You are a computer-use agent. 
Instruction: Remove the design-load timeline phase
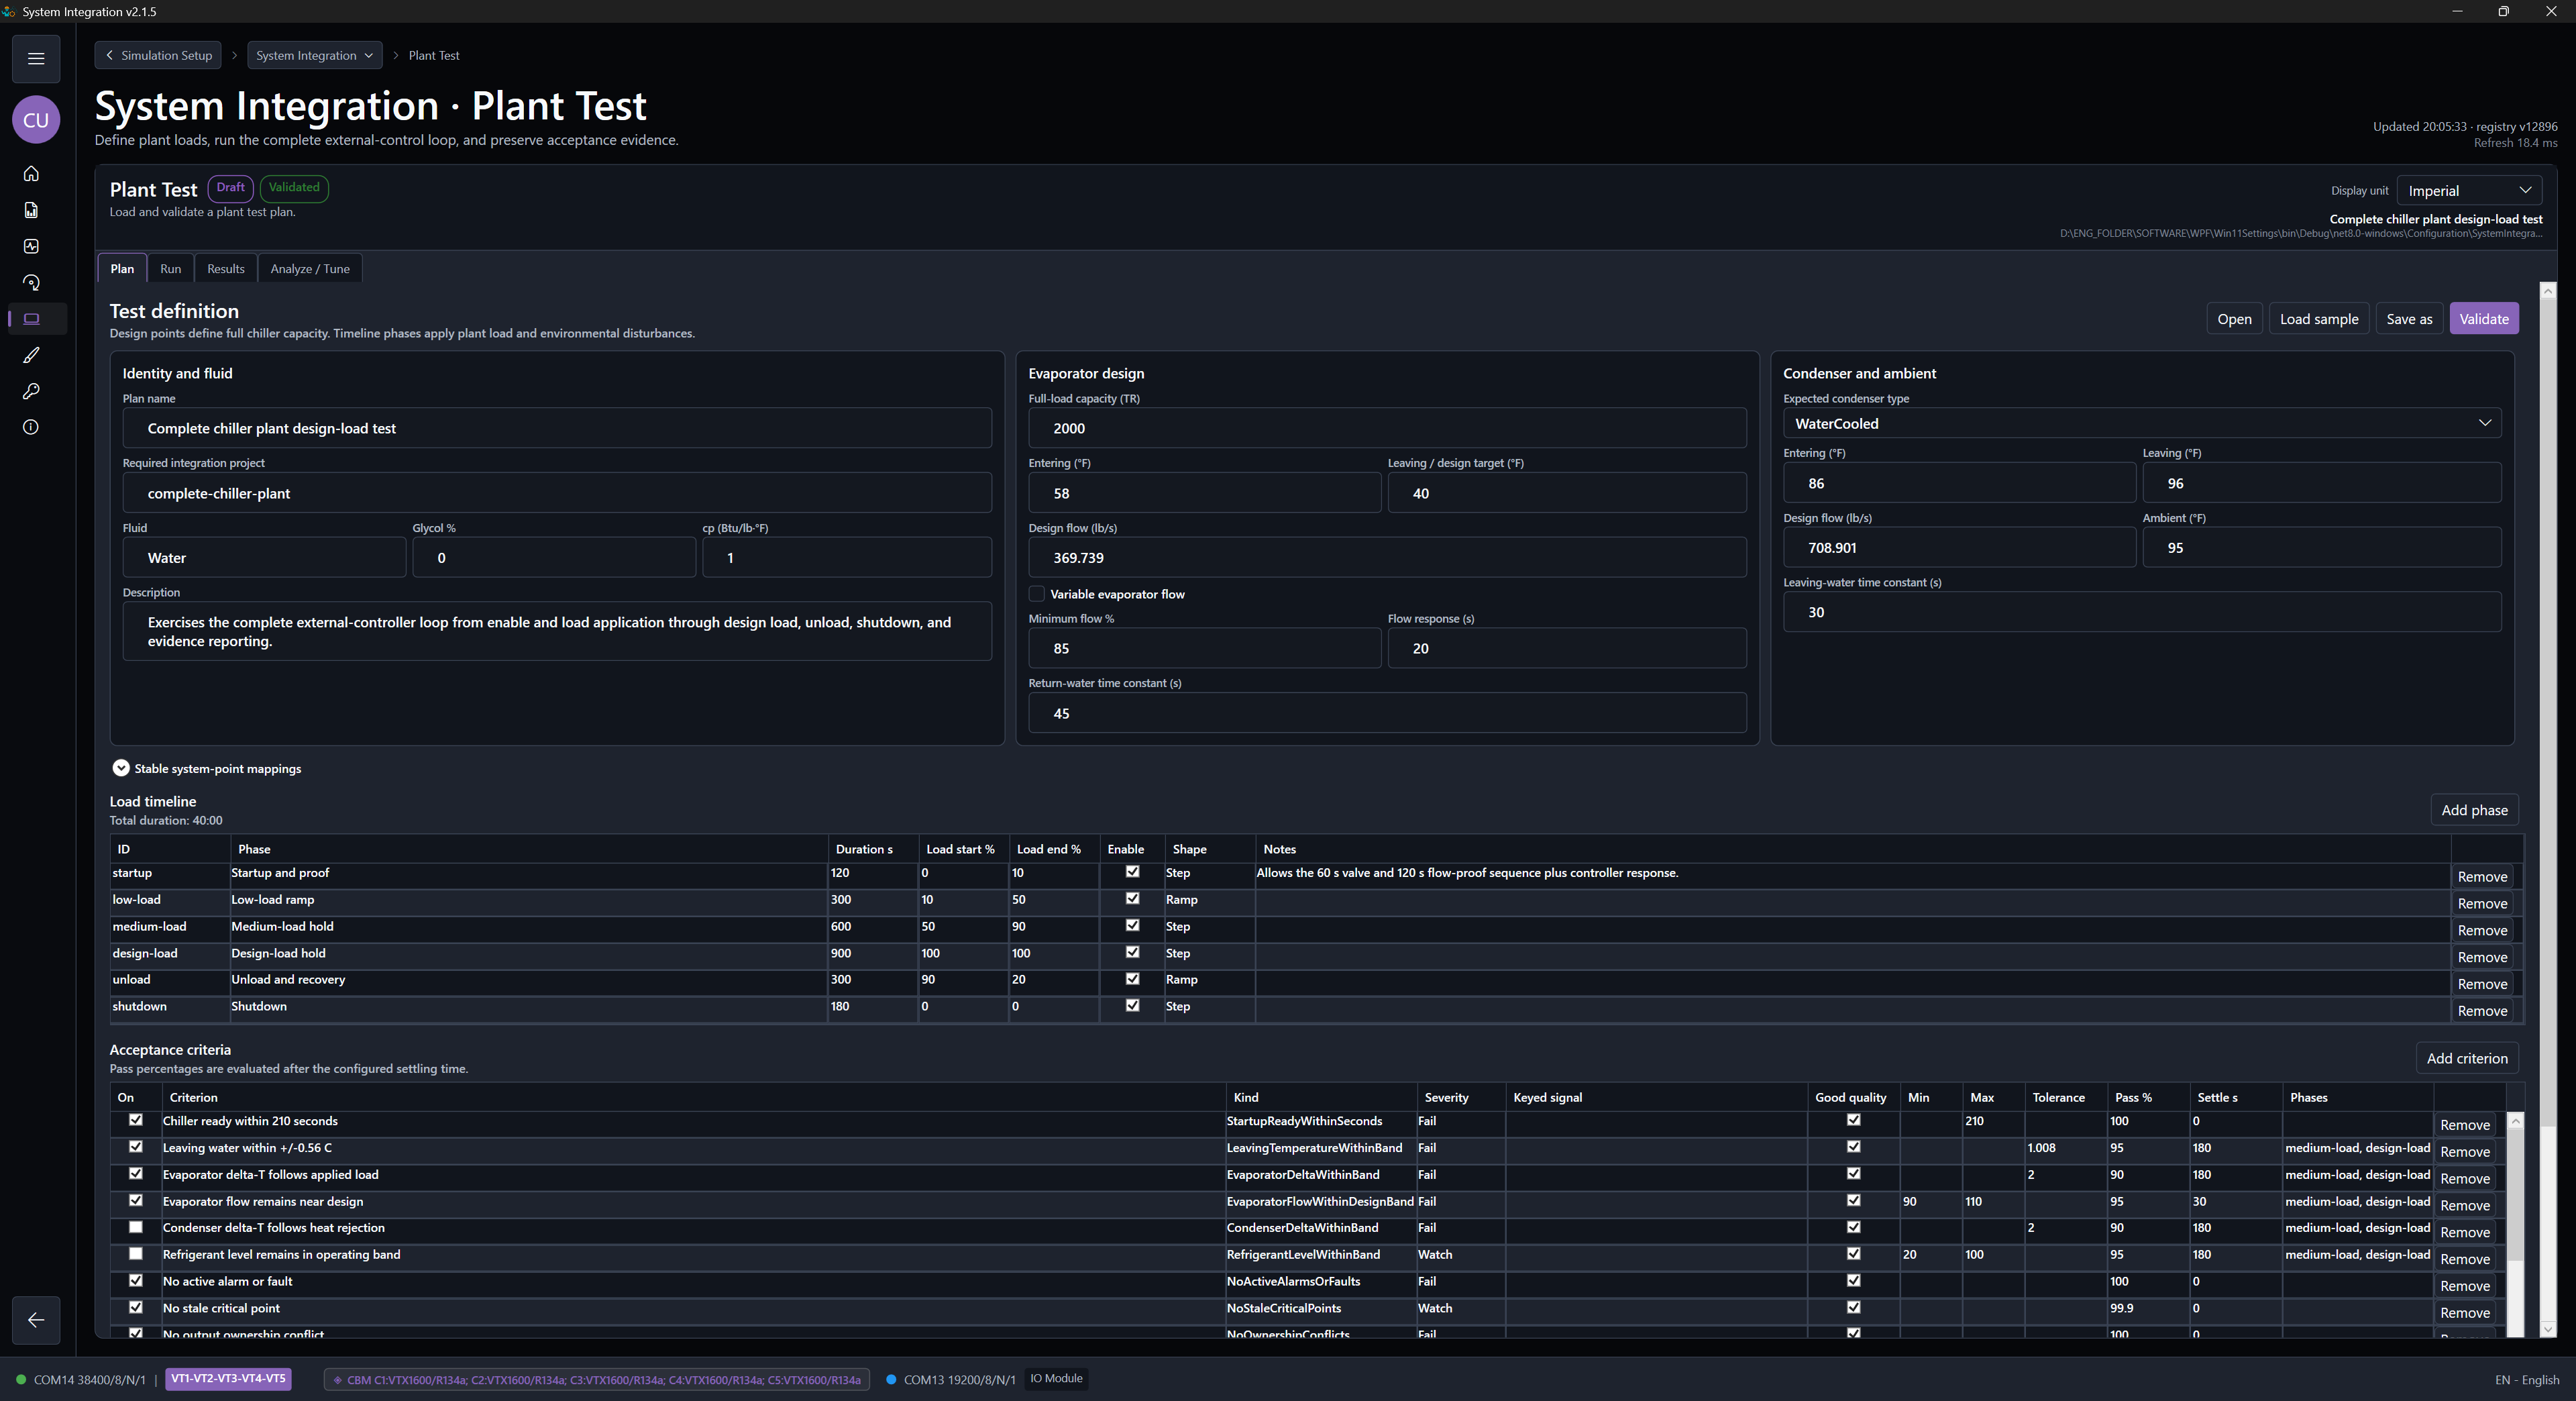pos(2482,957)
